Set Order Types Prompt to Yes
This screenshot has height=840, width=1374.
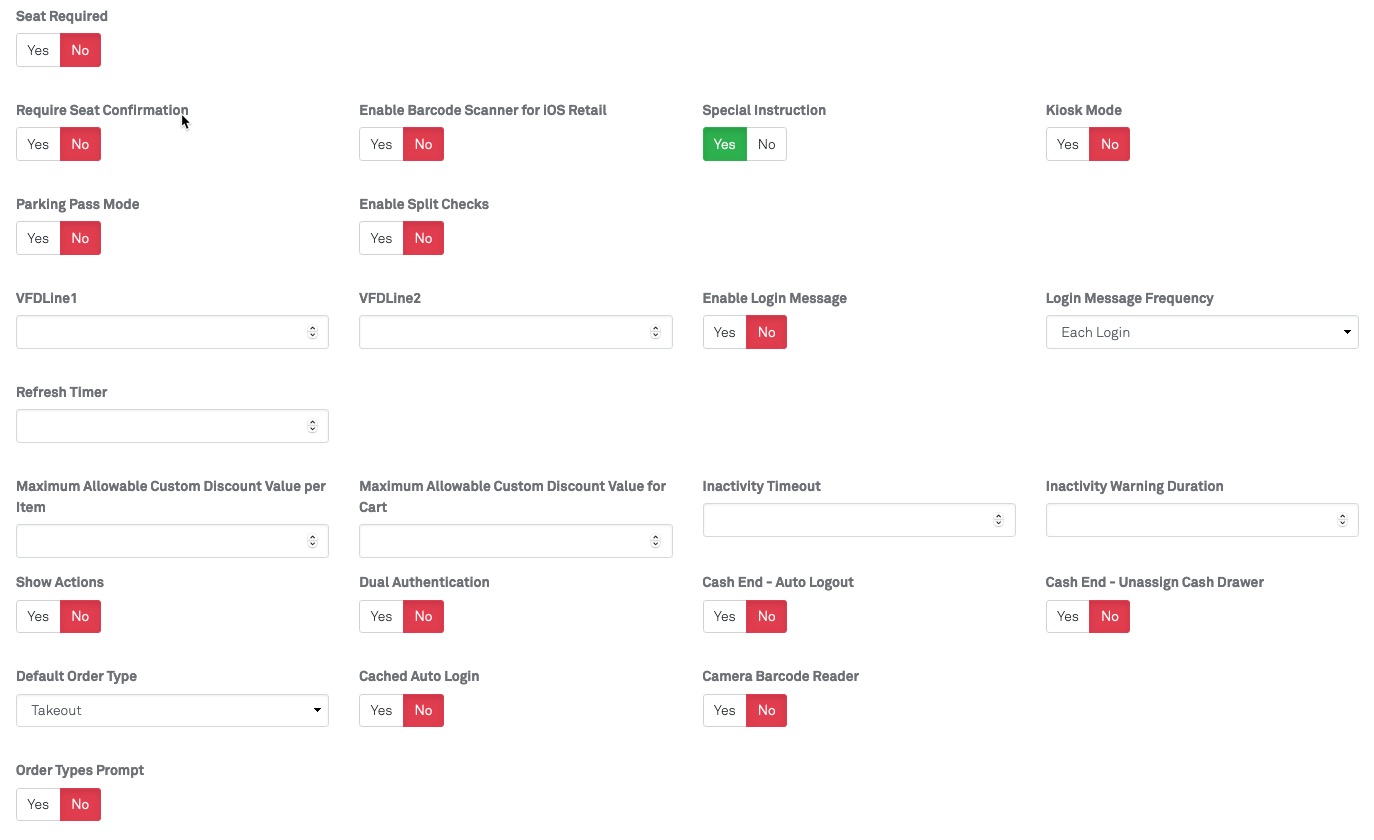38,804
